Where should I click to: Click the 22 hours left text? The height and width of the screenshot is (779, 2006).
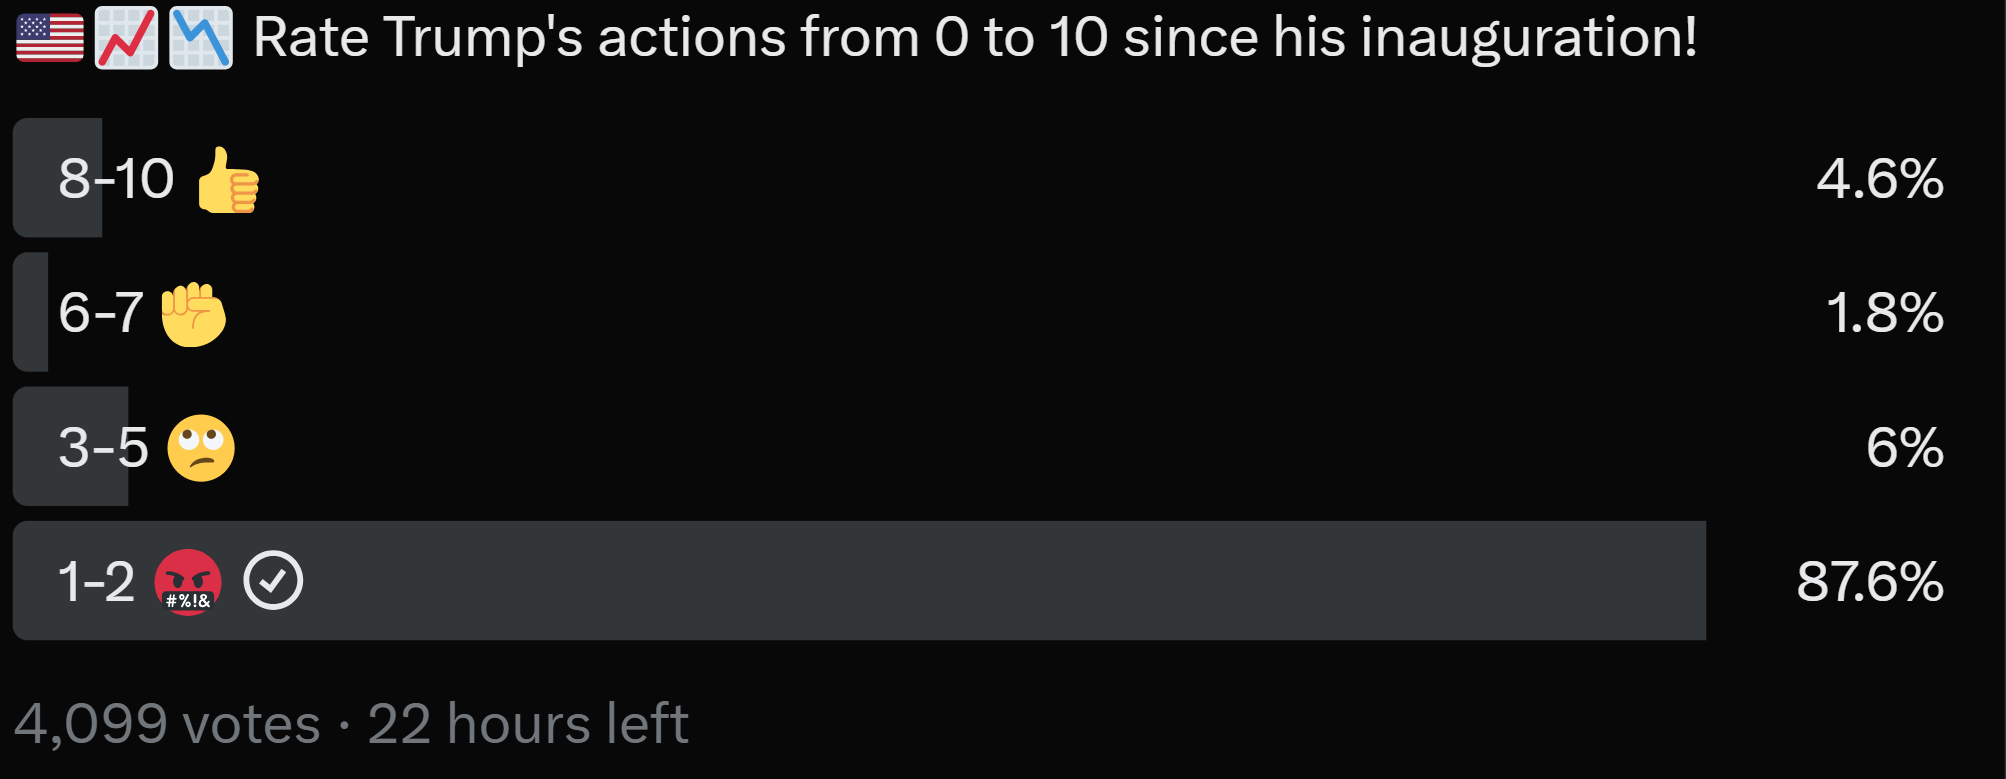point(528,724)
